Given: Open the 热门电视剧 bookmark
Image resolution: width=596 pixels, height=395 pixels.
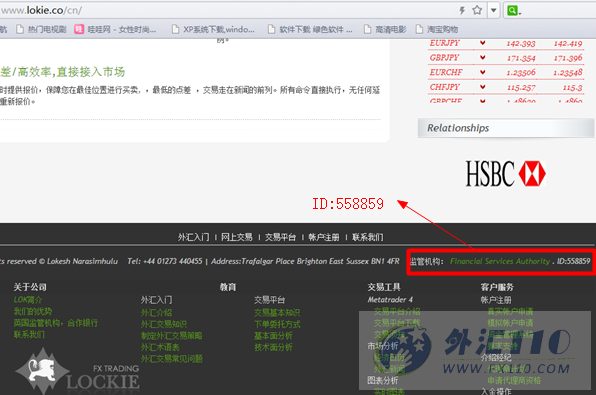Looking at the screenshot, I should 42,29.
